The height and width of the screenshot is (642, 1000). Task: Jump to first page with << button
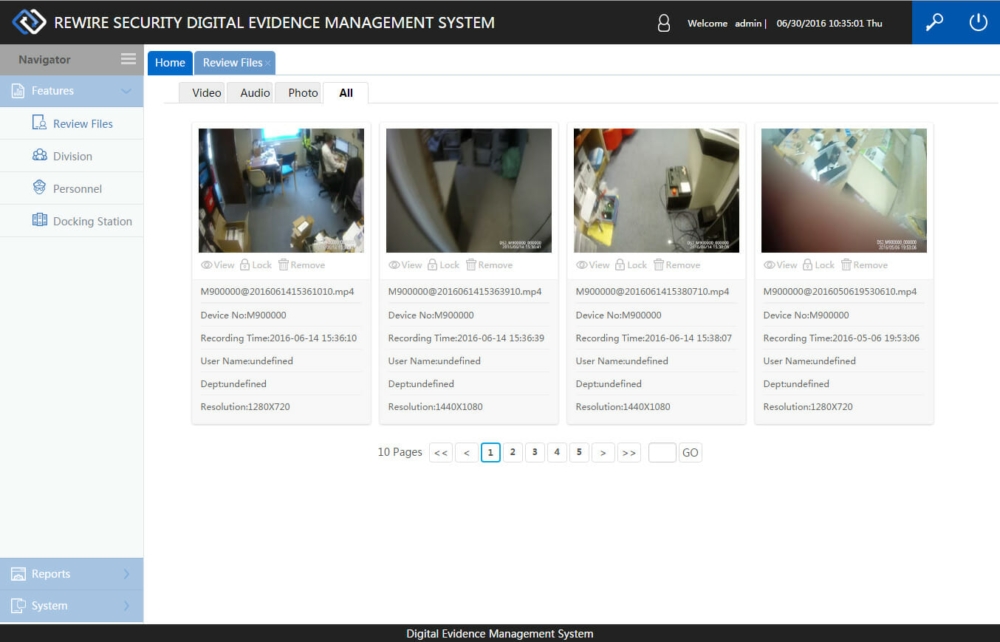(x=441, y=453)
